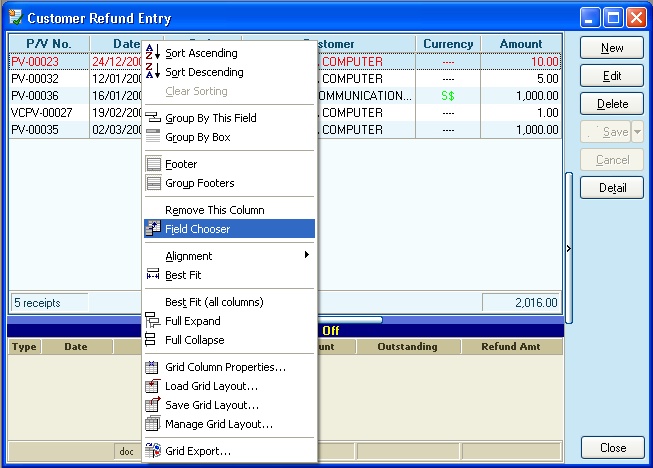Click the side panel expand arrow
This screenshot has width=653, height=468.
click(x=568, y=249)
